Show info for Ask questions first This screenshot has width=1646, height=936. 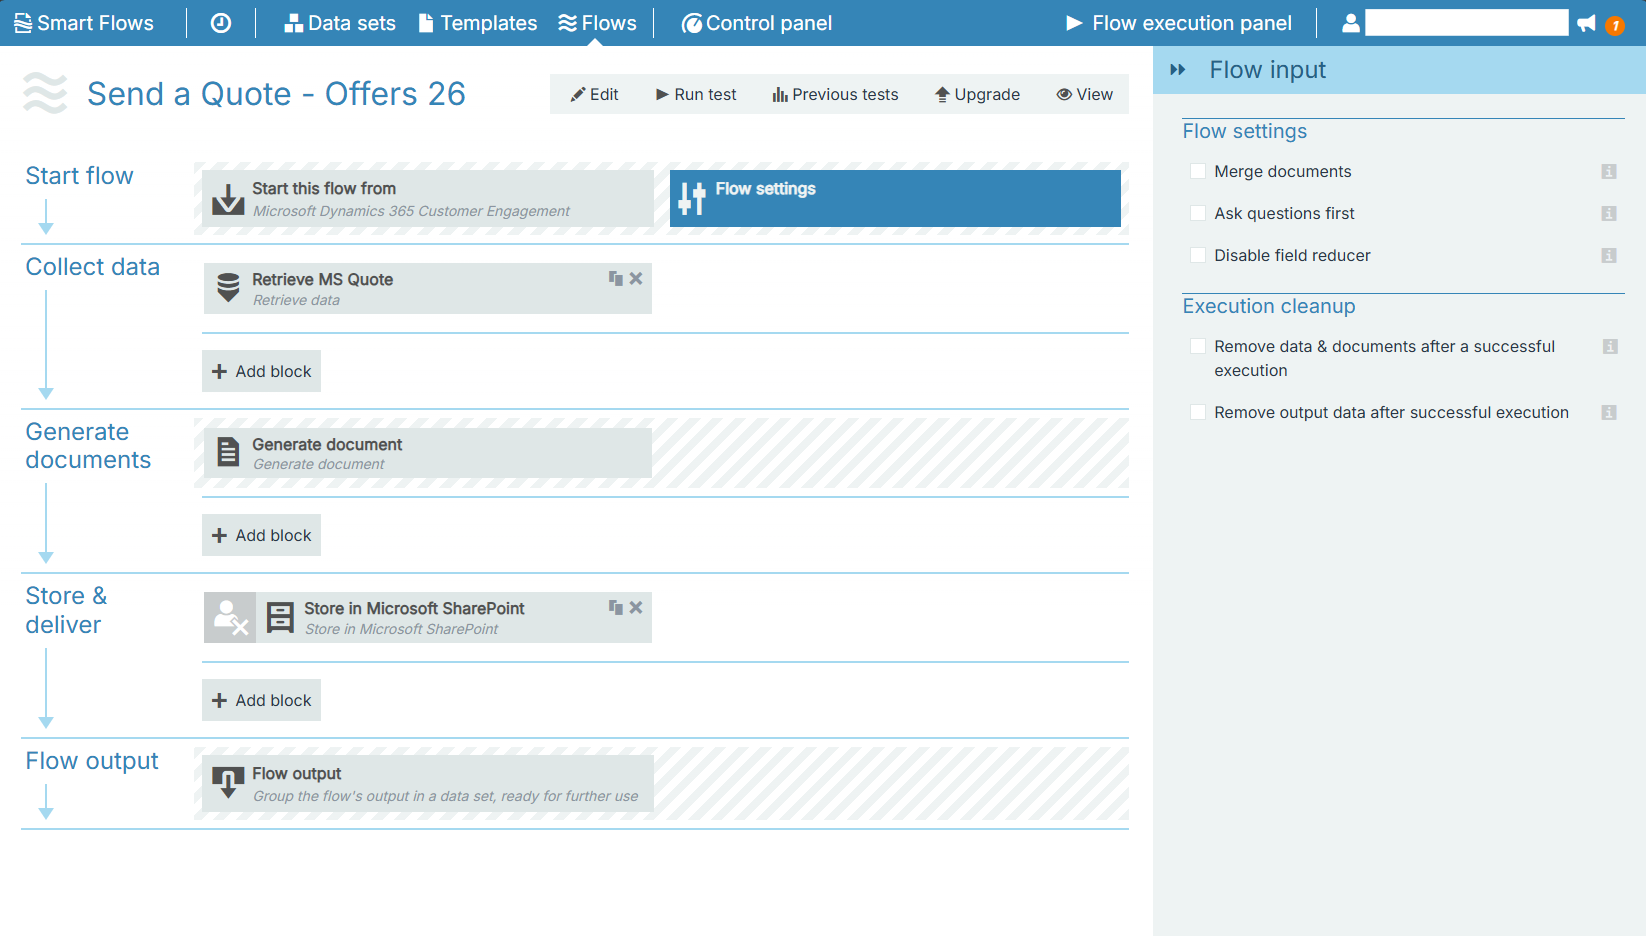(x=1609, y=214)
